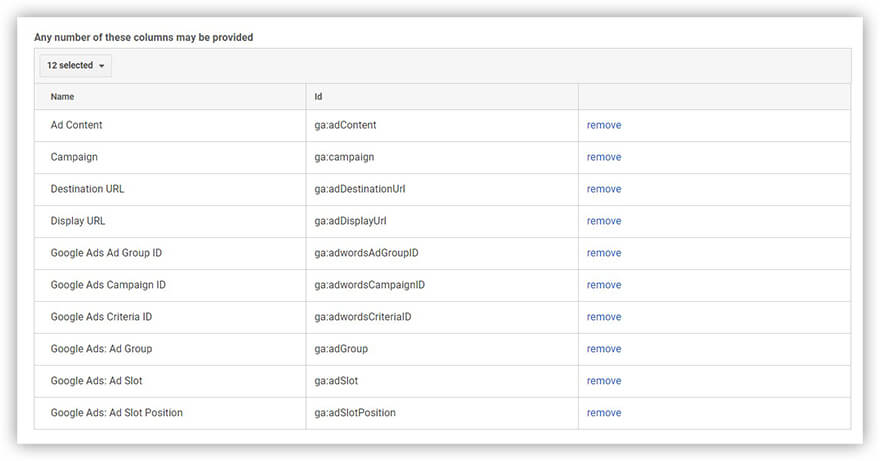
Task: Select the ga:campaign id cell
Action: click(345, 157)
